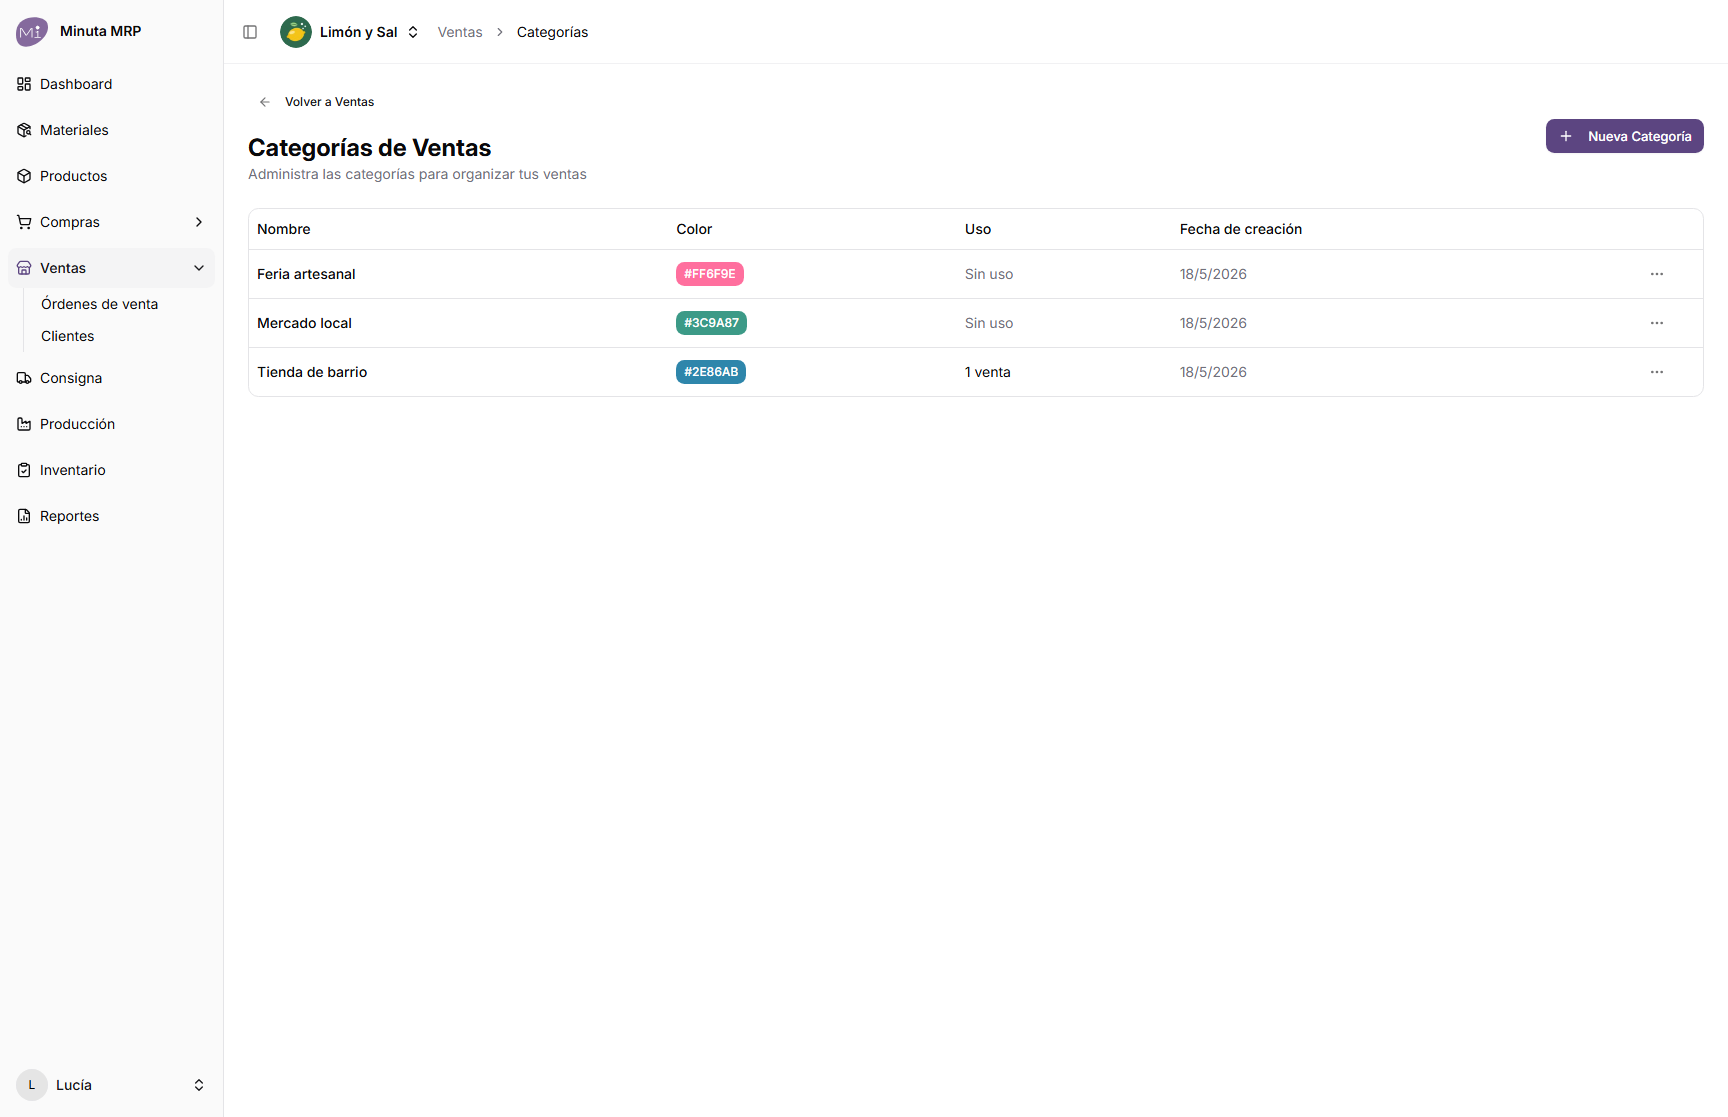Click Ventas in the breadcrumb

tap(460, 32)
